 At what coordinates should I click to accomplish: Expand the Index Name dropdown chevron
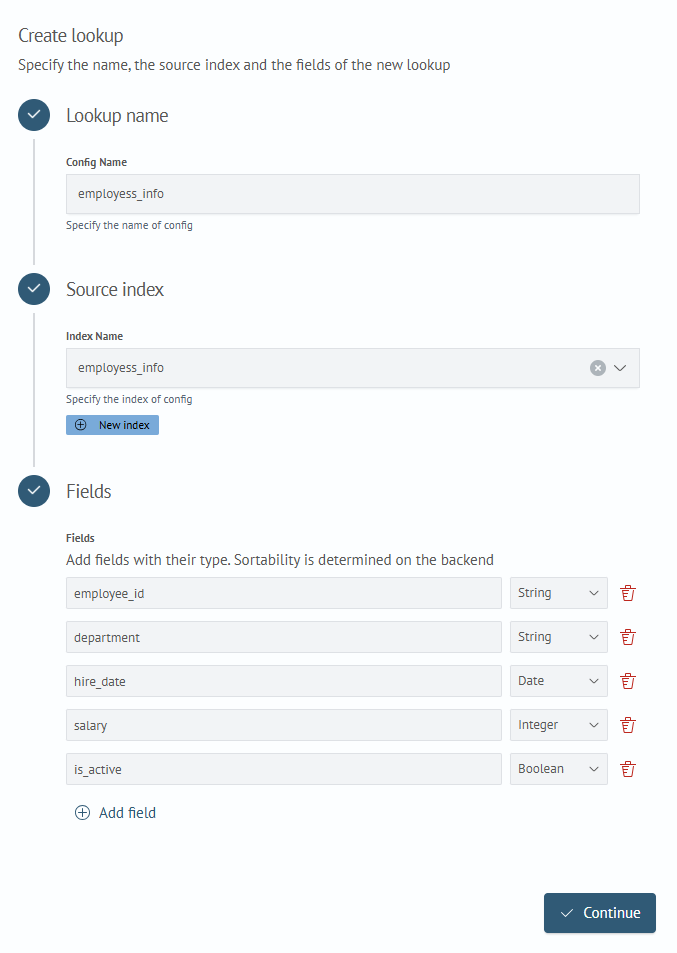620,368
